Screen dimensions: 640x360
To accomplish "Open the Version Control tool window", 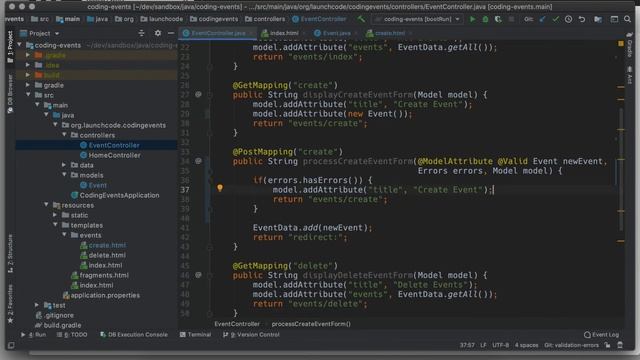I will coord(251,335).
